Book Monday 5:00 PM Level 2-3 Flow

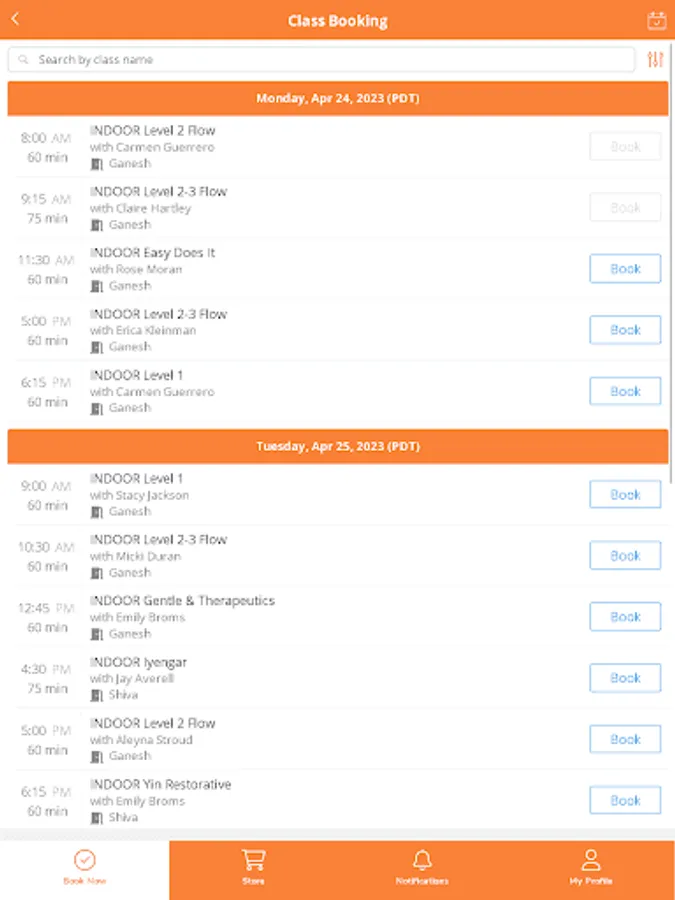click(x=625, y=330)
